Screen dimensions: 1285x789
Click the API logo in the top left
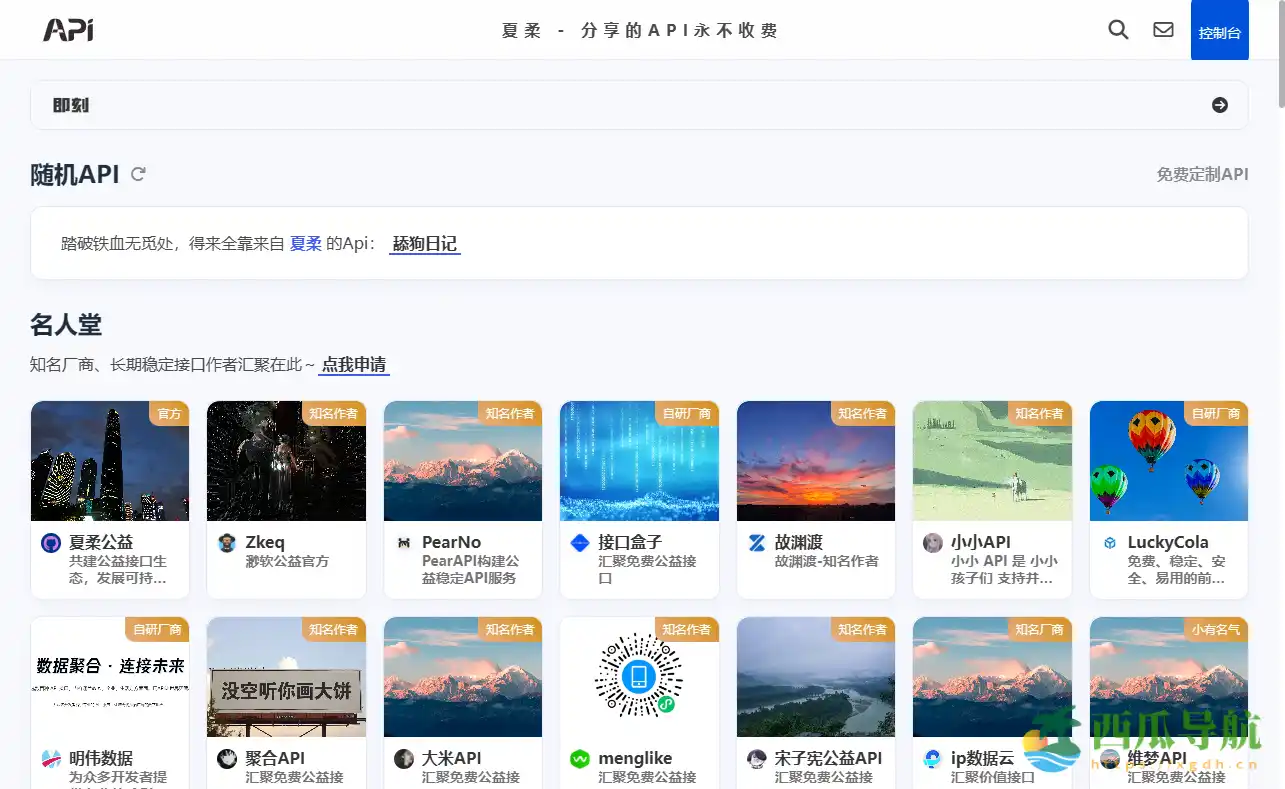click(67, 29)
